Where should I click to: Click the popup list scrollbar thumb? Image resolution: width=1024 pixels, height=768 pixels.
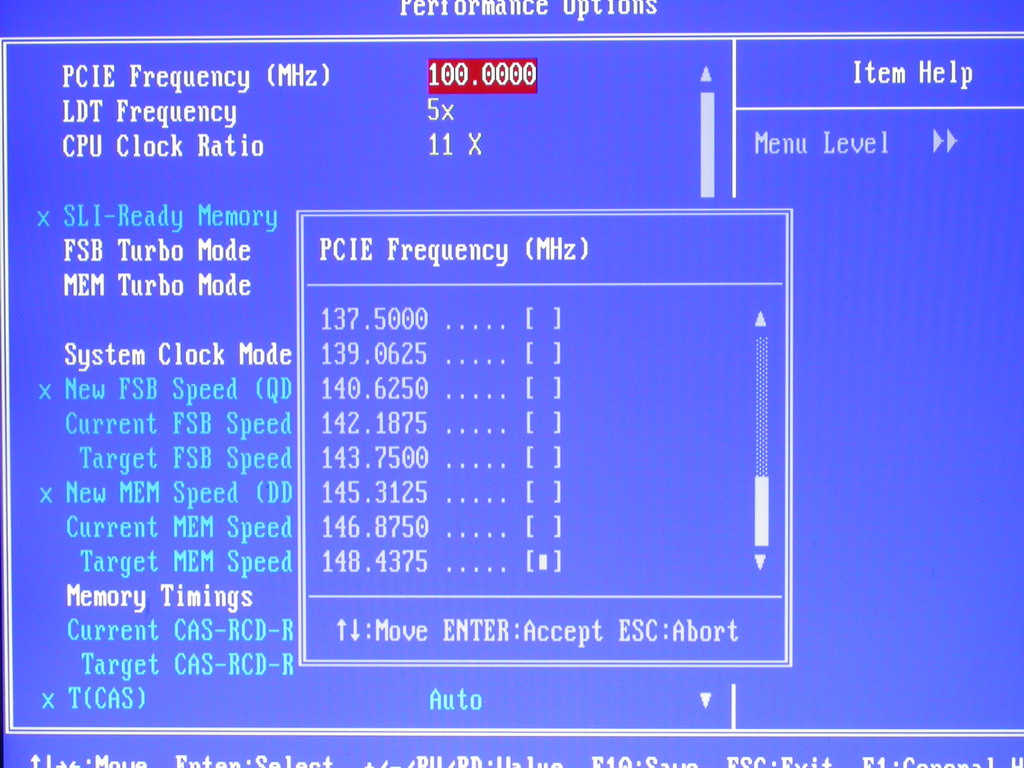coord(761,511)
